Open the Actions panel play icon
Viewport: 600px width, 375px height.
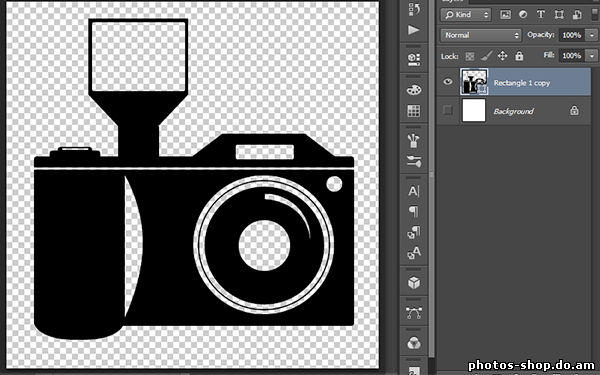[x=414, y=30]
